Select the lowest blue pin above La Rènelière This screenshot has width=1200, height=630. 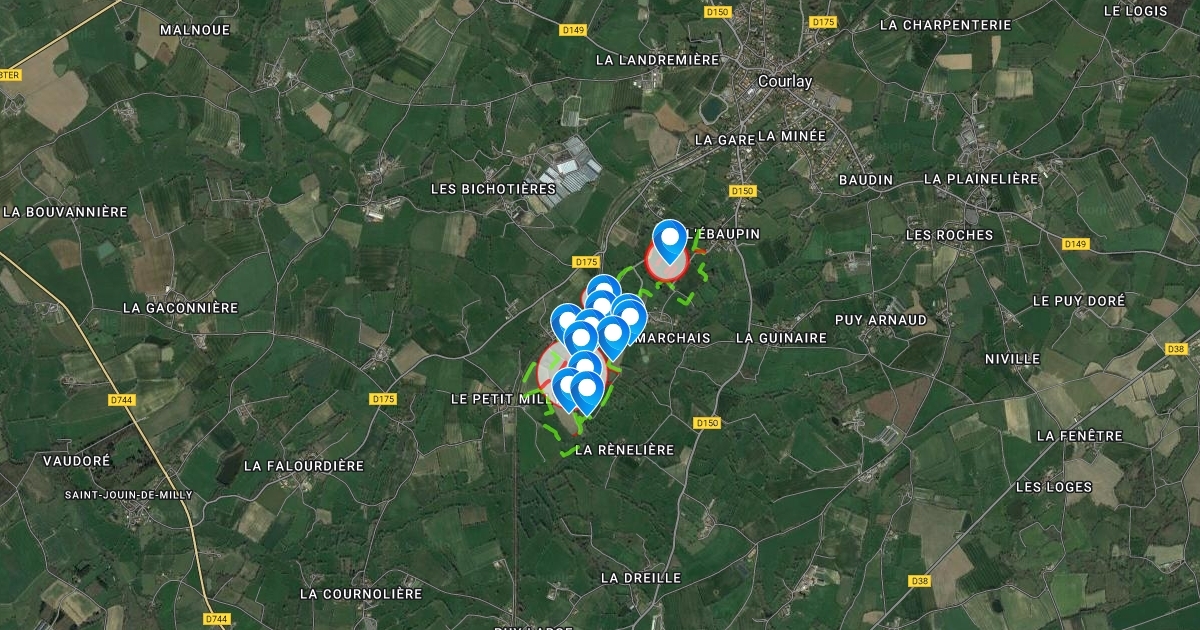pyautogui.click(x=587, y=393)
